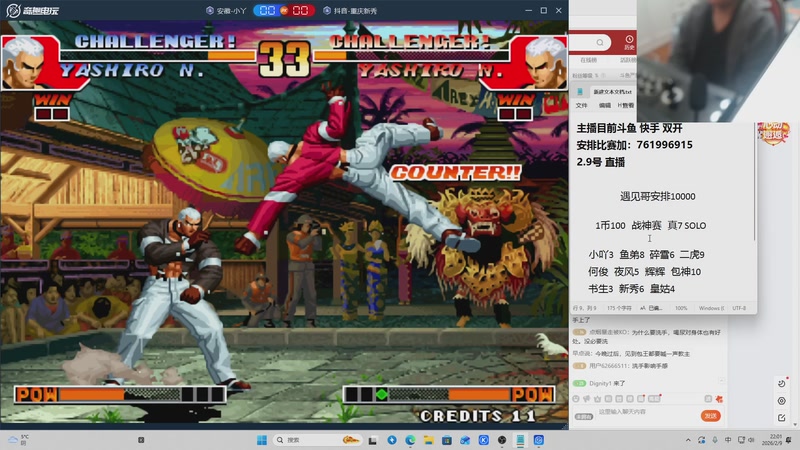Image resolution: width=800 pixels, height=450 pixels.
Task: Click the crown icon in chat toolbar
Action: click(597, 399)
